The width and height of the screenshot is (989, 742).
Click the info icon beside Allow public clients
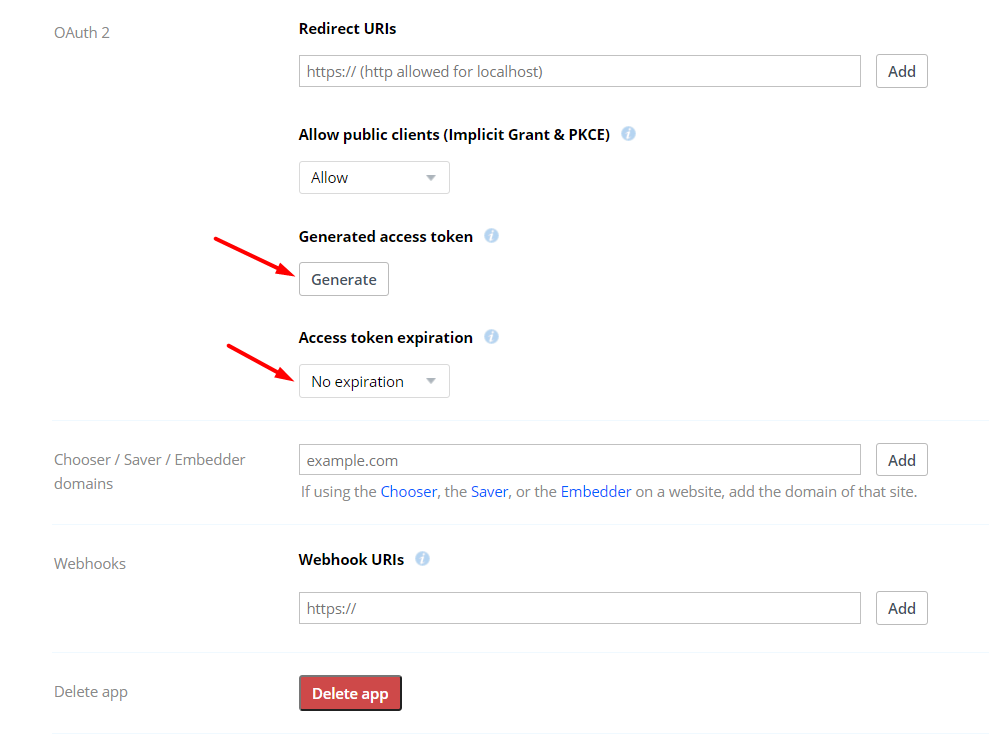628,134
